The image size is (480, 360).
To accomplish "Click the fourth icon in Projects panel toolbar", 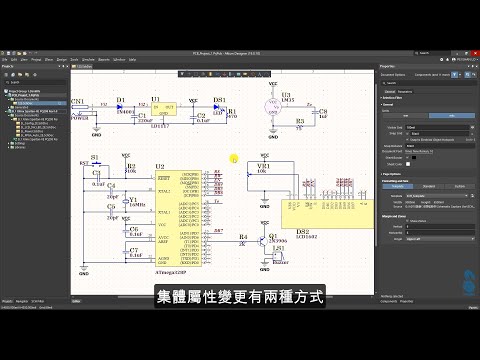I will (27, 74).
